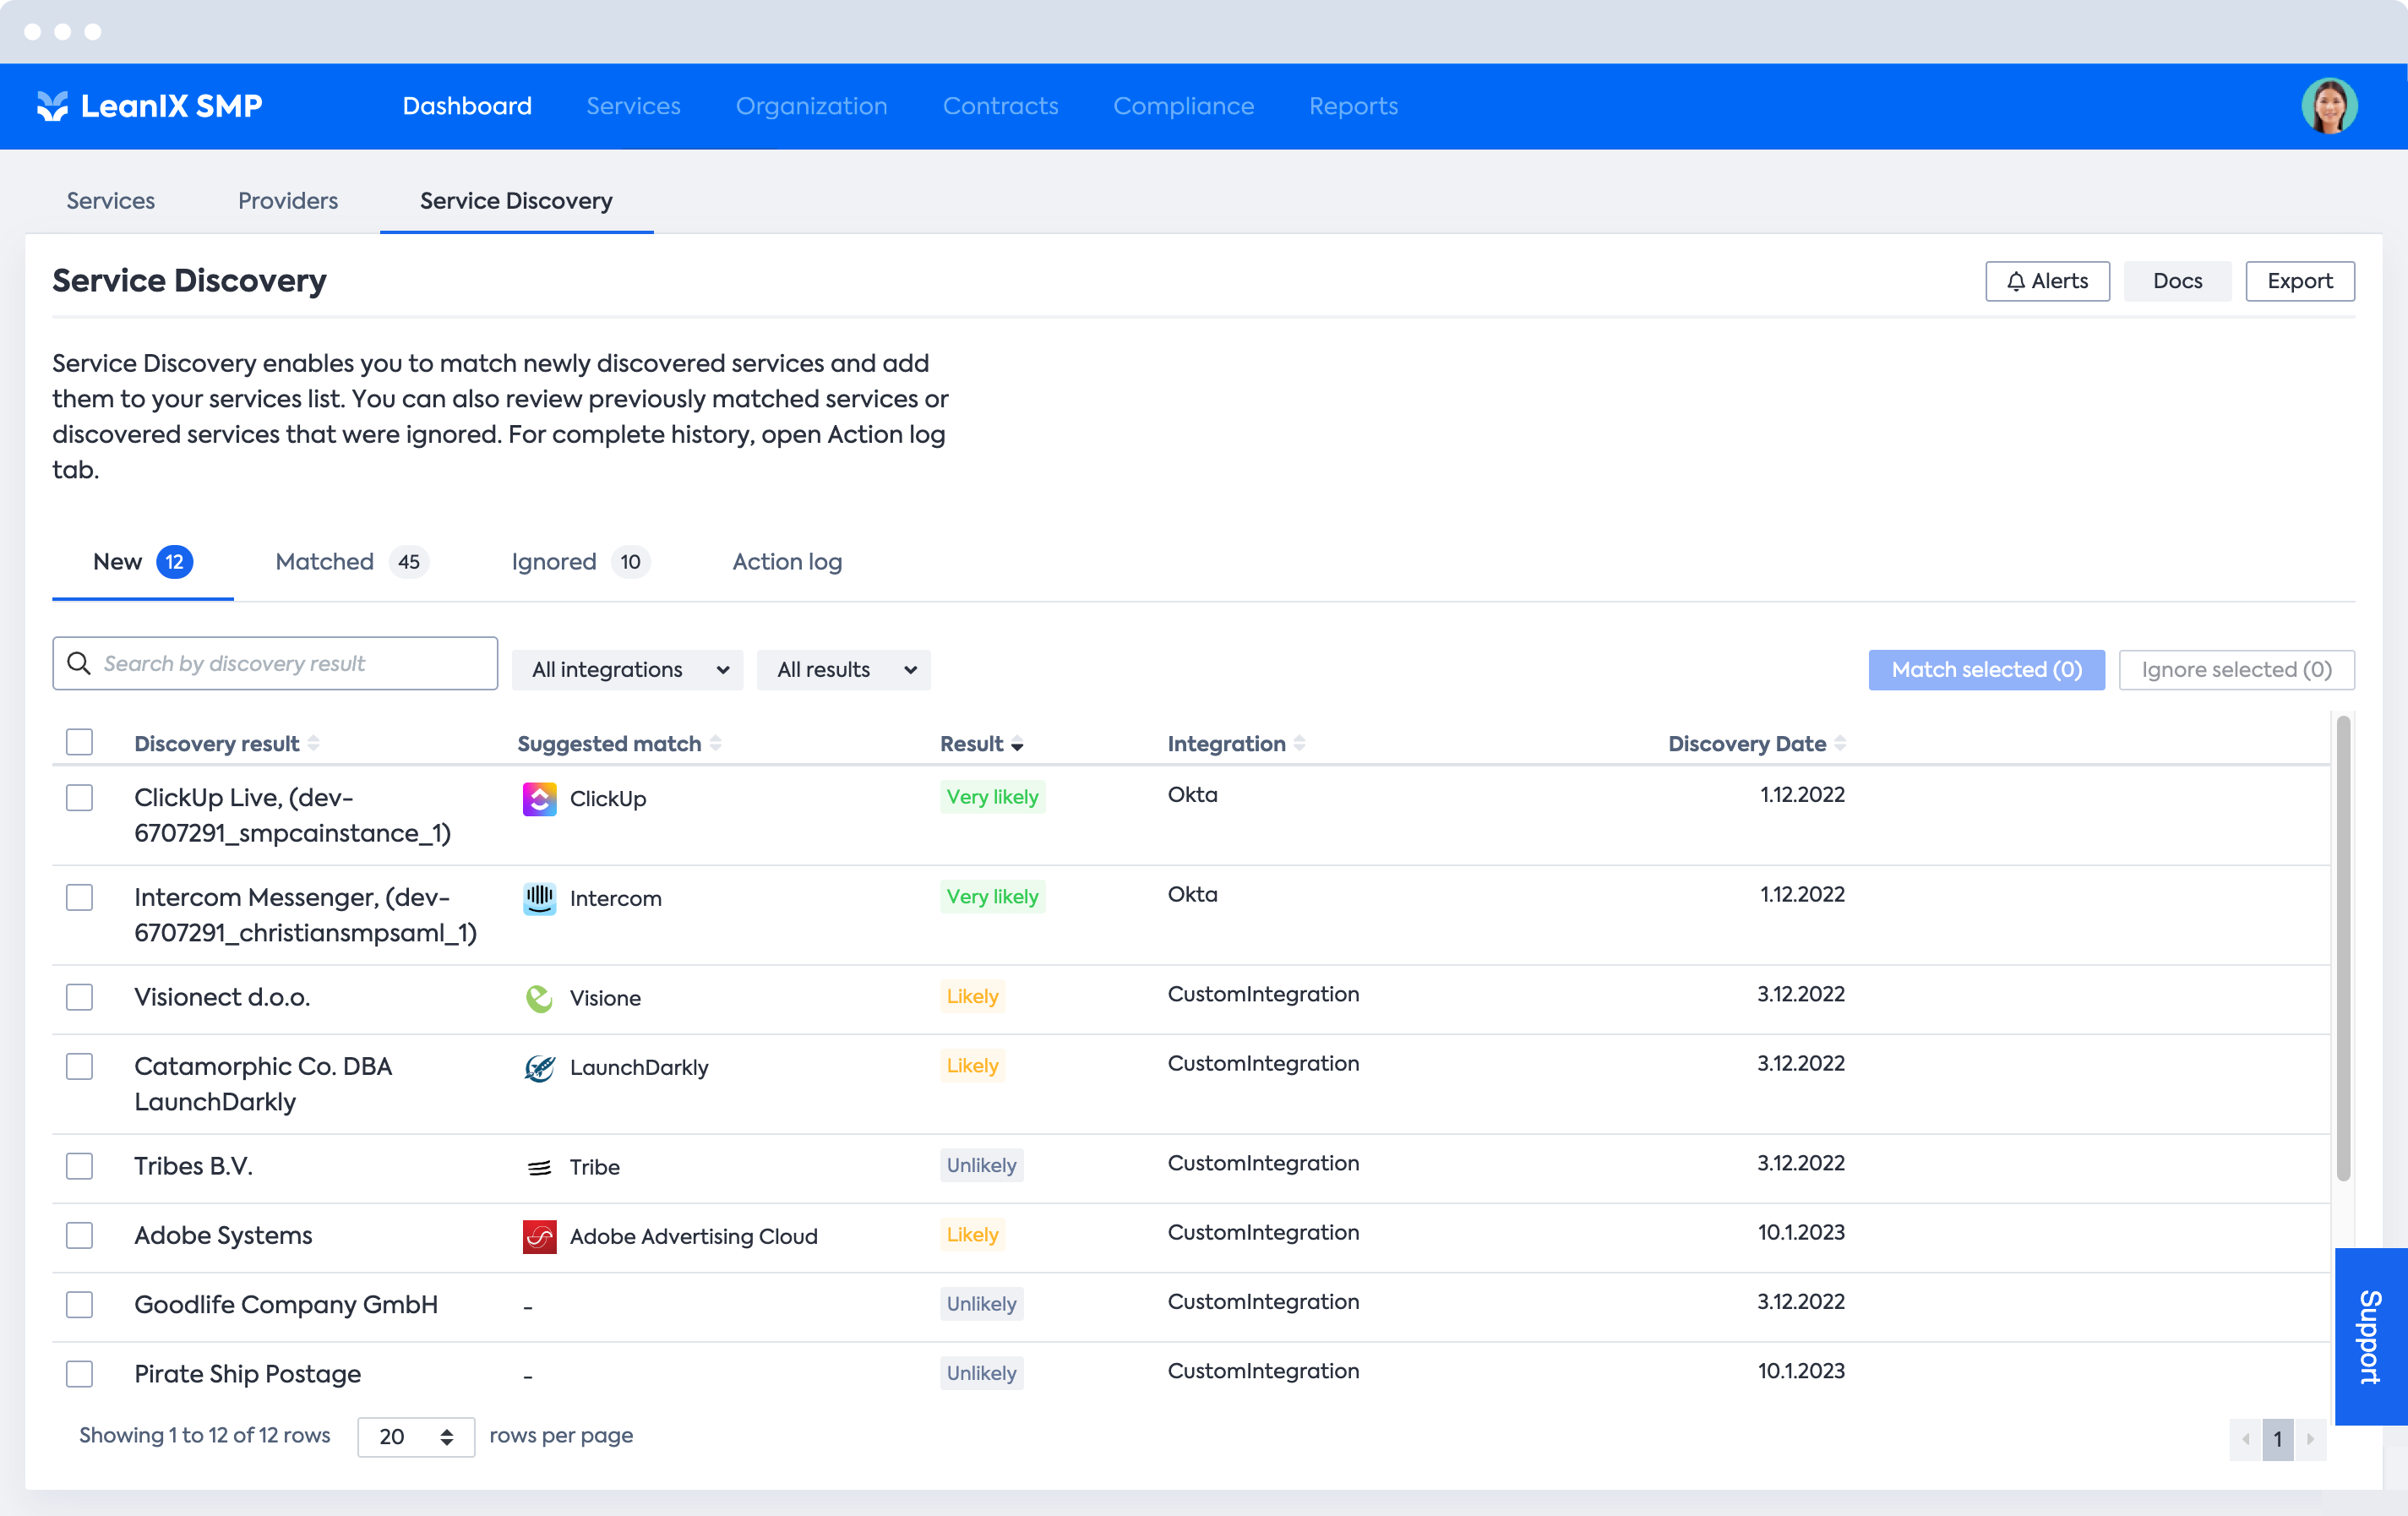2408x1516 pixels.
Task: Check the Tribes B.V. row checkbox
Action: (79, 1166)
